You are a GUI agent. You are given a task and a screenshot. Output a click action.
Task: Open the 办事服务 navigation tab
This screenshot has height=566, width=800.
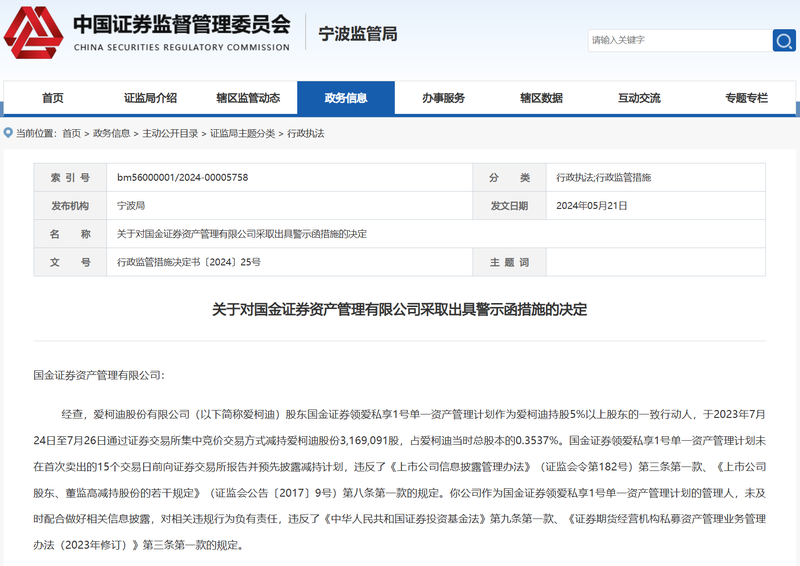pos(443,97)
